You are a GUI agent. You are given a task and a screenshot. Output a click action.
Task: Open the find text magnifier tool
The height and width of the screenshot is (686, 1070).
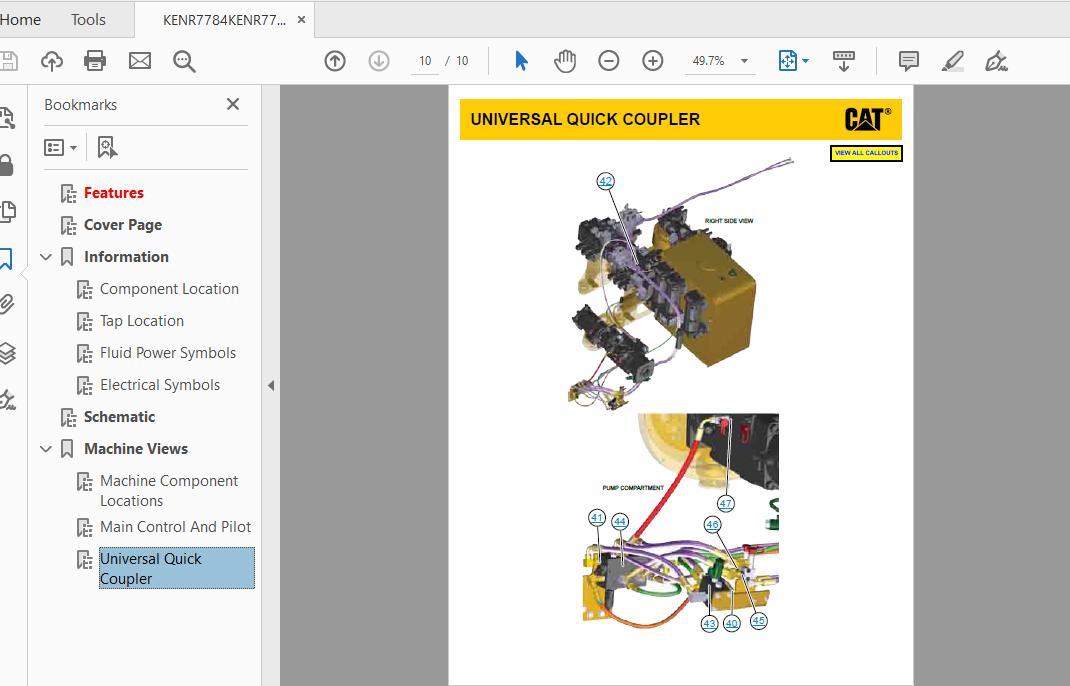click(184, 61)
